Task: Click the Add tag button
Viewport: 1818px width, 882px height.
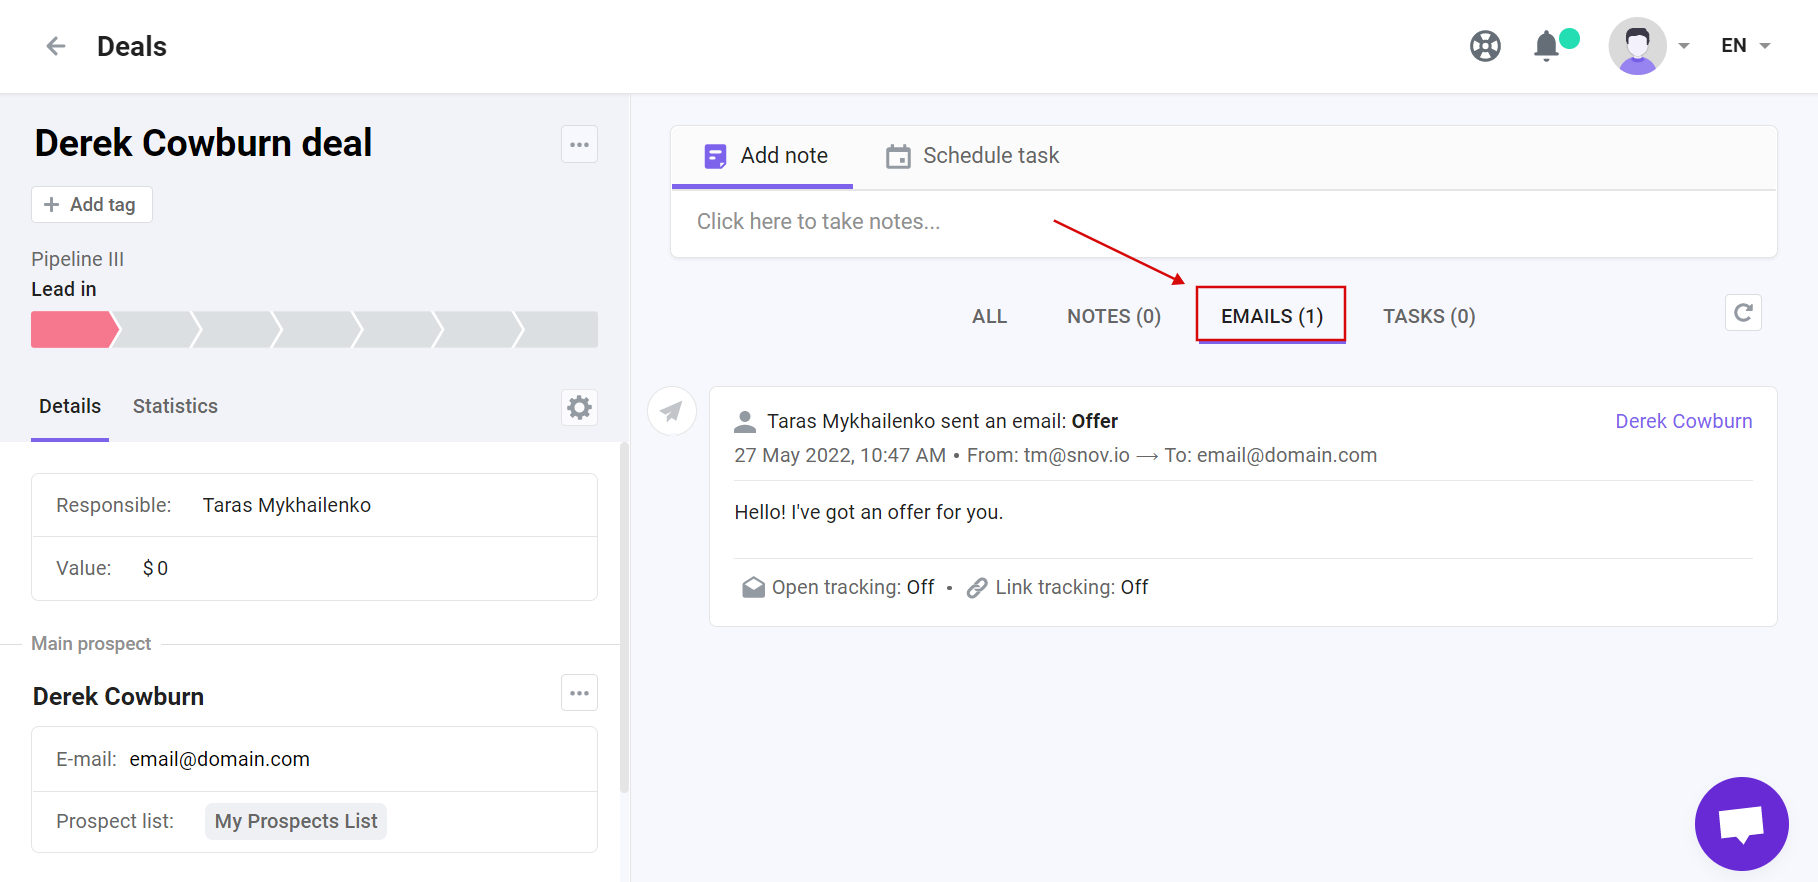Action: pyautogui.click(x=91, y=204)
